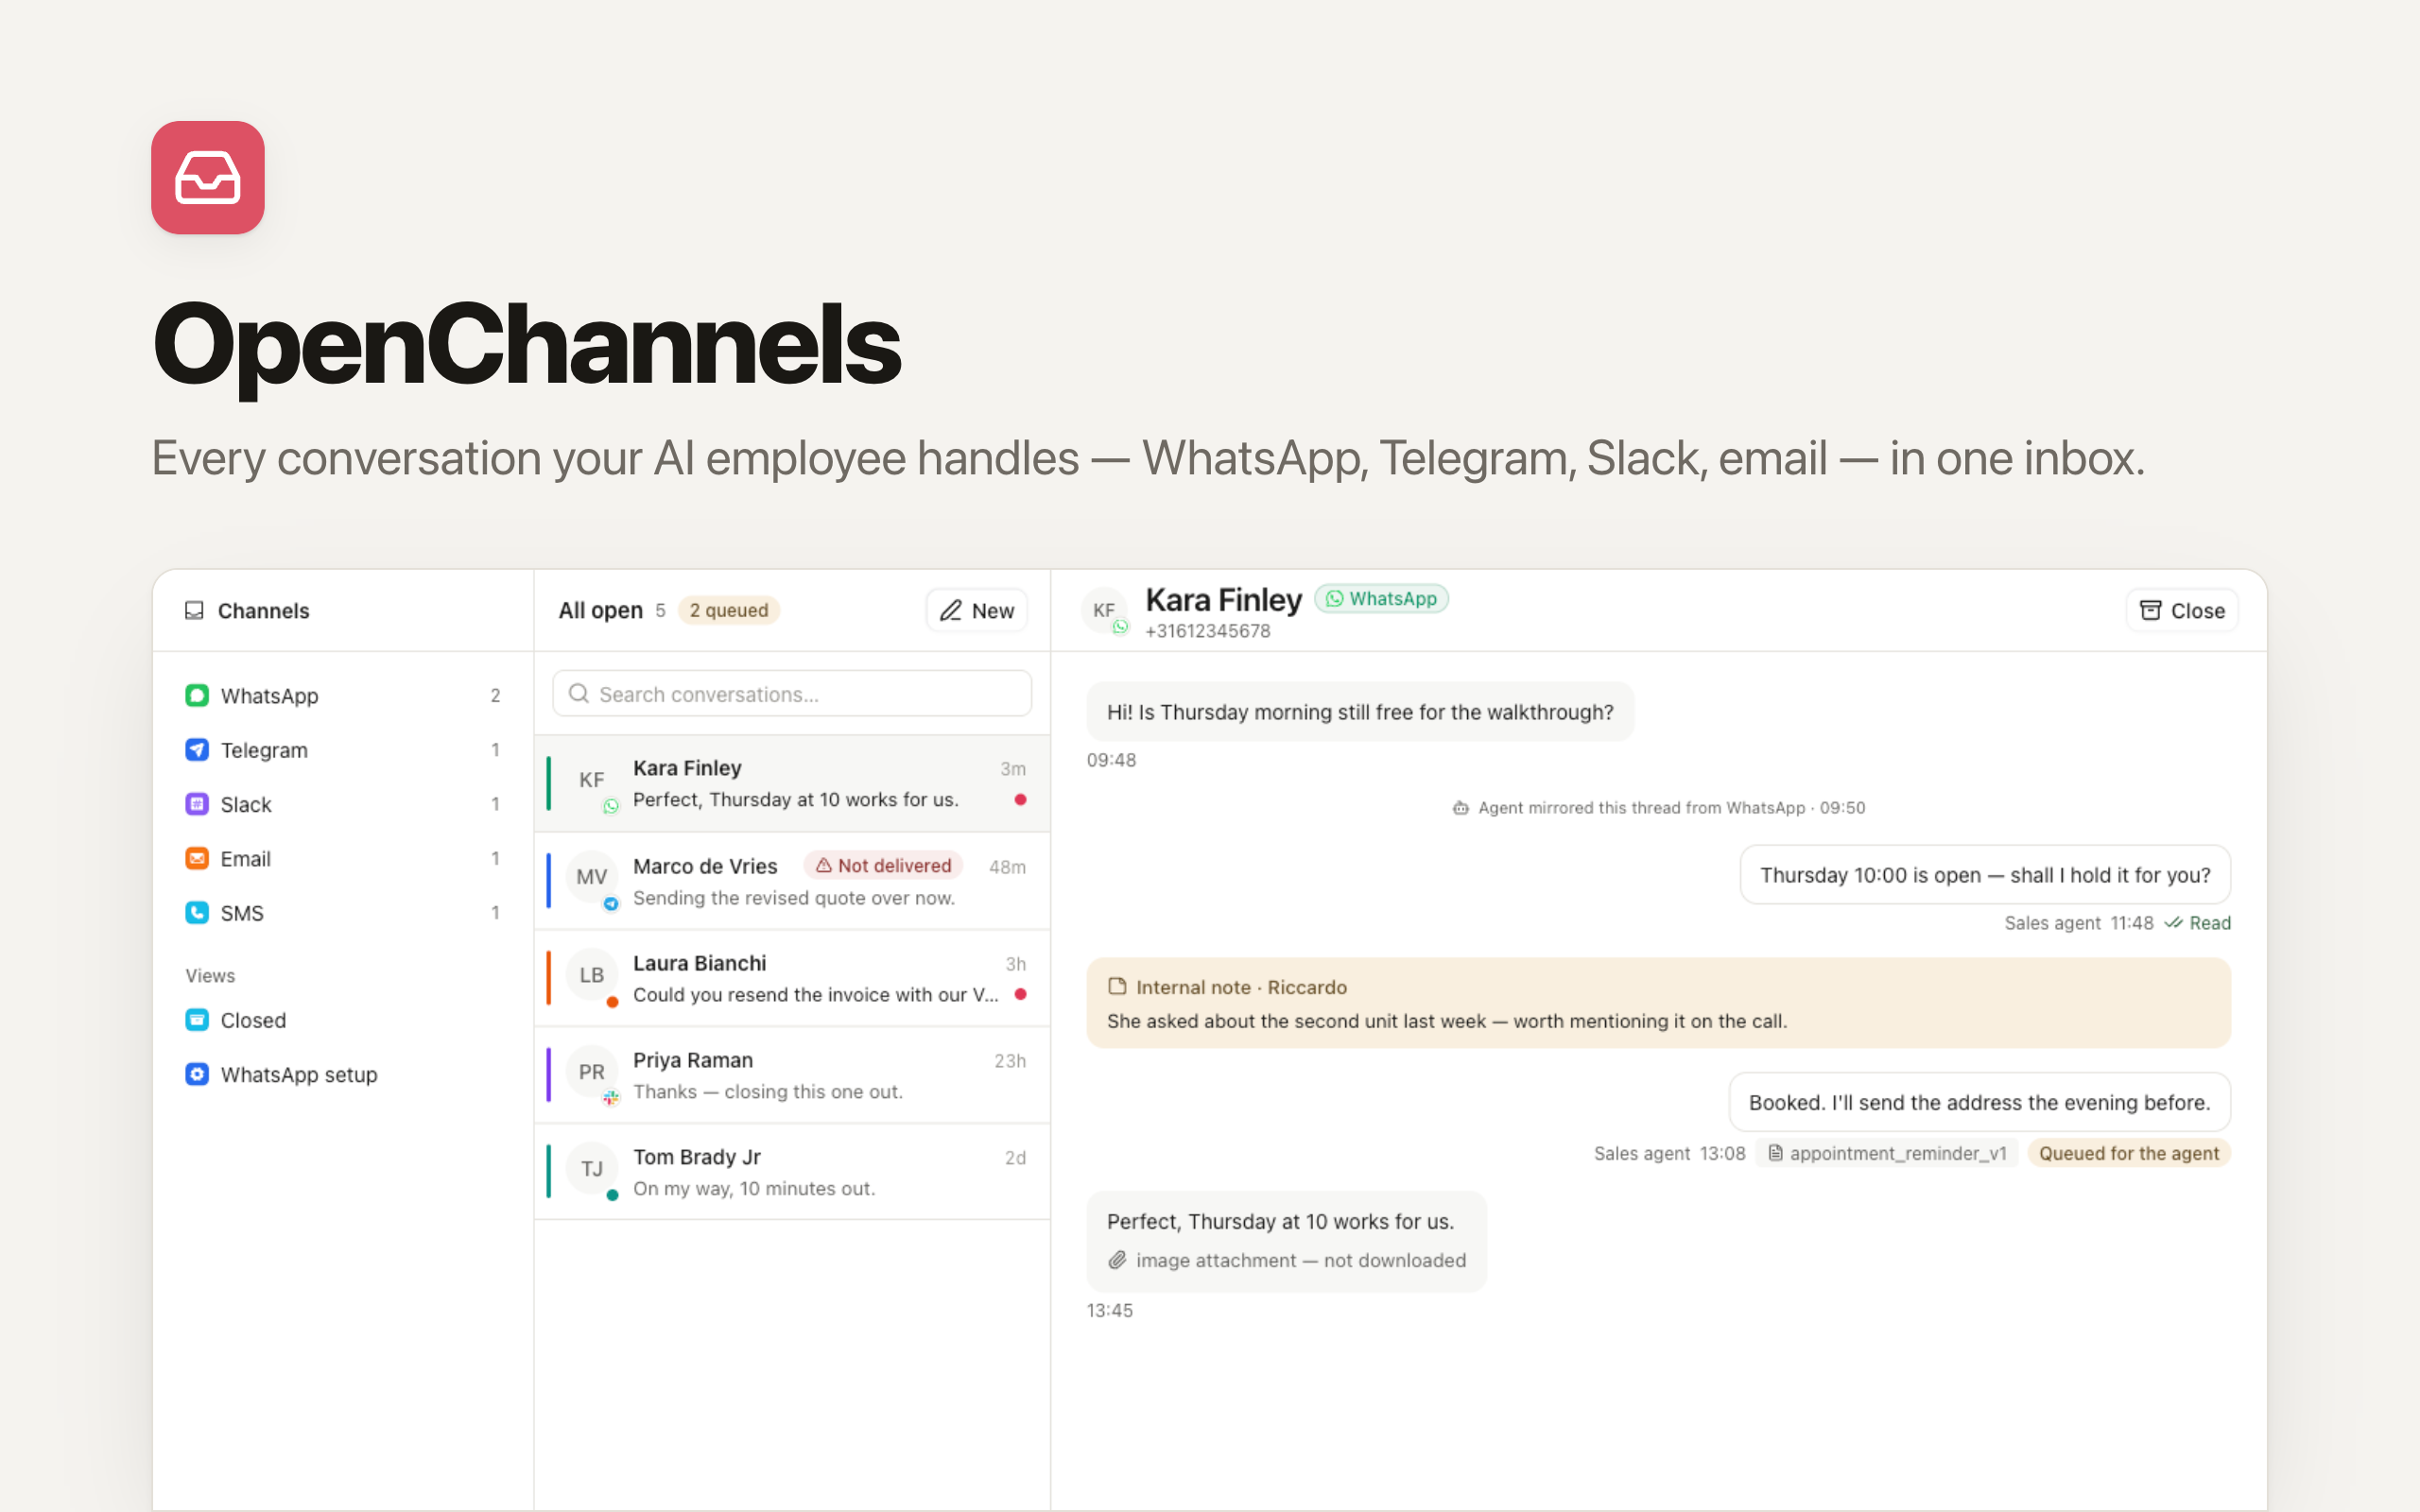Image resolution: width=2420 pixels, height=1512 pixels.
Task: Click the green WhatsApp channel icon
Action: [197, 695]
